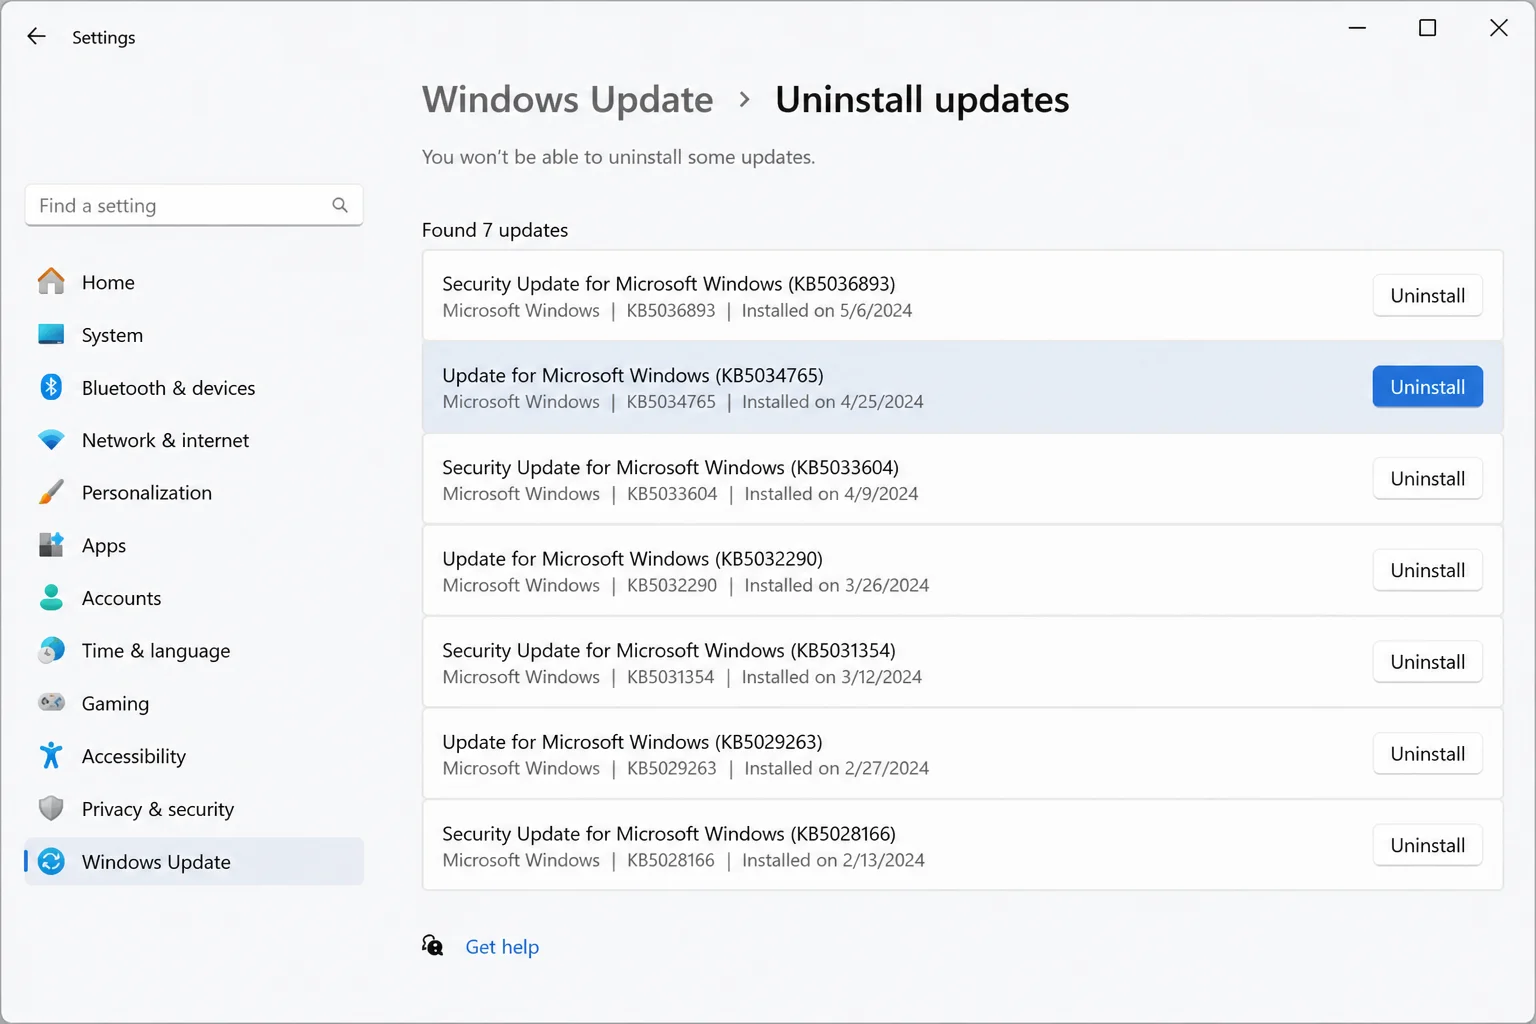Click the 'Found 7 updates' label
Screen dimensions: 1536x1024
coord(495,230)
